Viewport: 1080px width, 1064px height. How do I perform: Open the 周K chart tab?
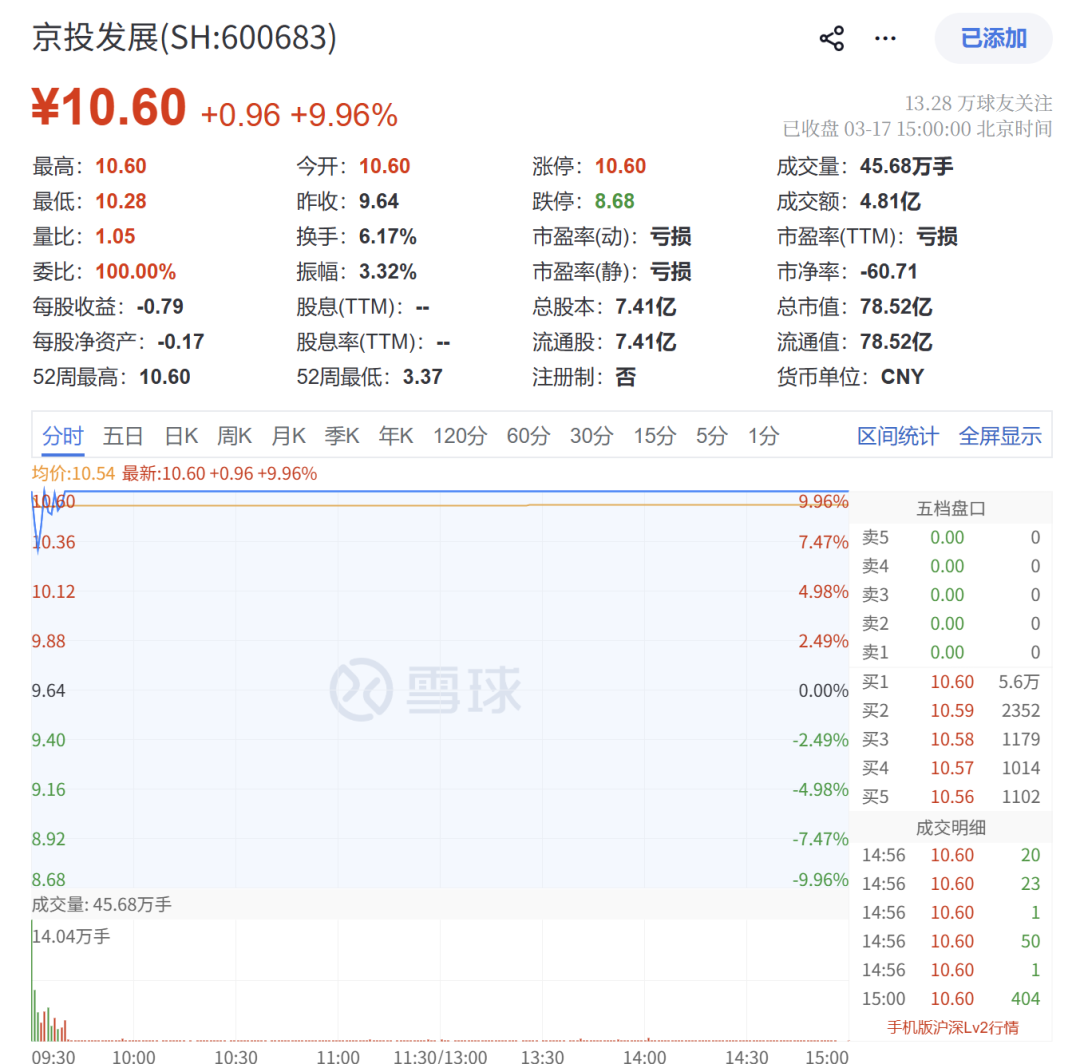[x=234, y=436]
